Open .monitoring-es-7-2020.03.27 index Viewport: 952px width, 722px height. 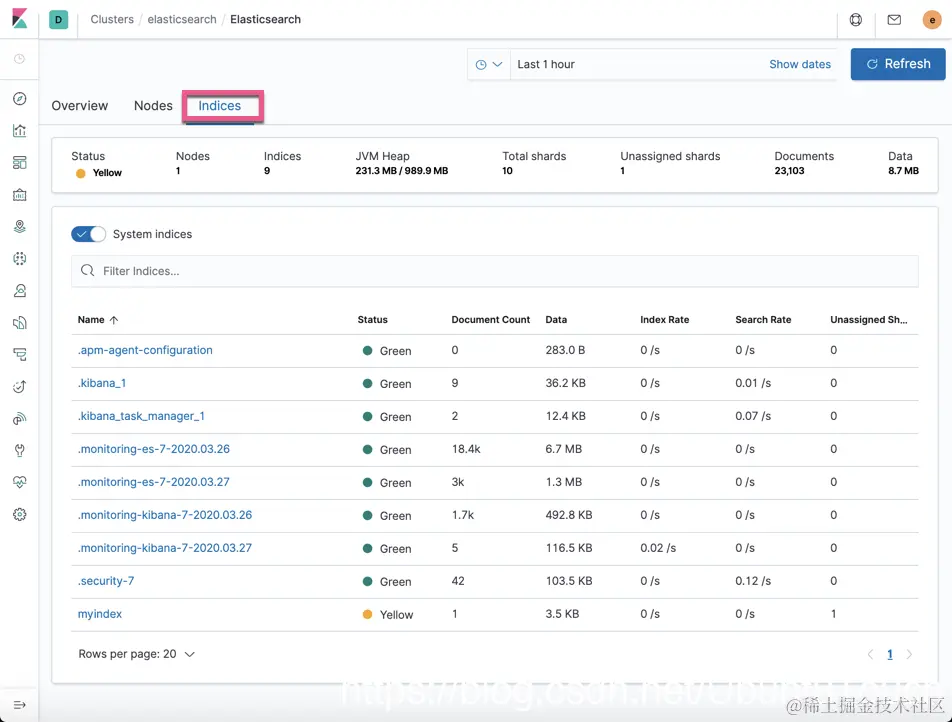tap(154, 482)
